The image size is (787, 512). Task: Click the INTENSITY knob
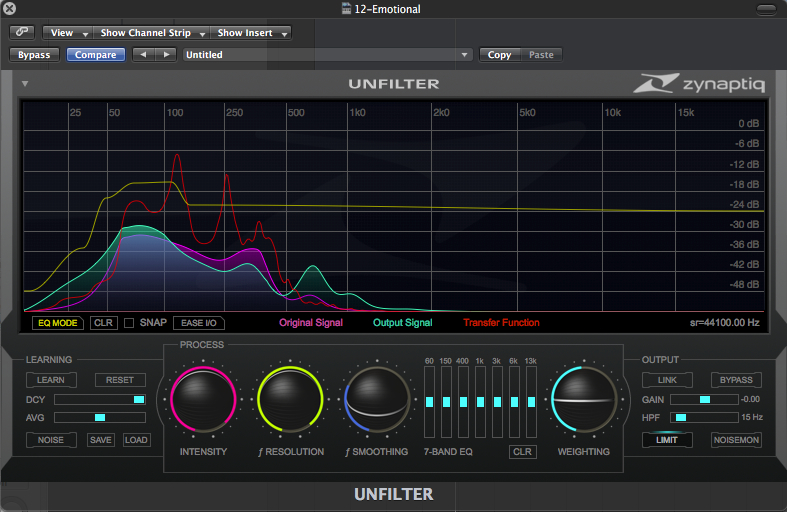click(203, 400)
